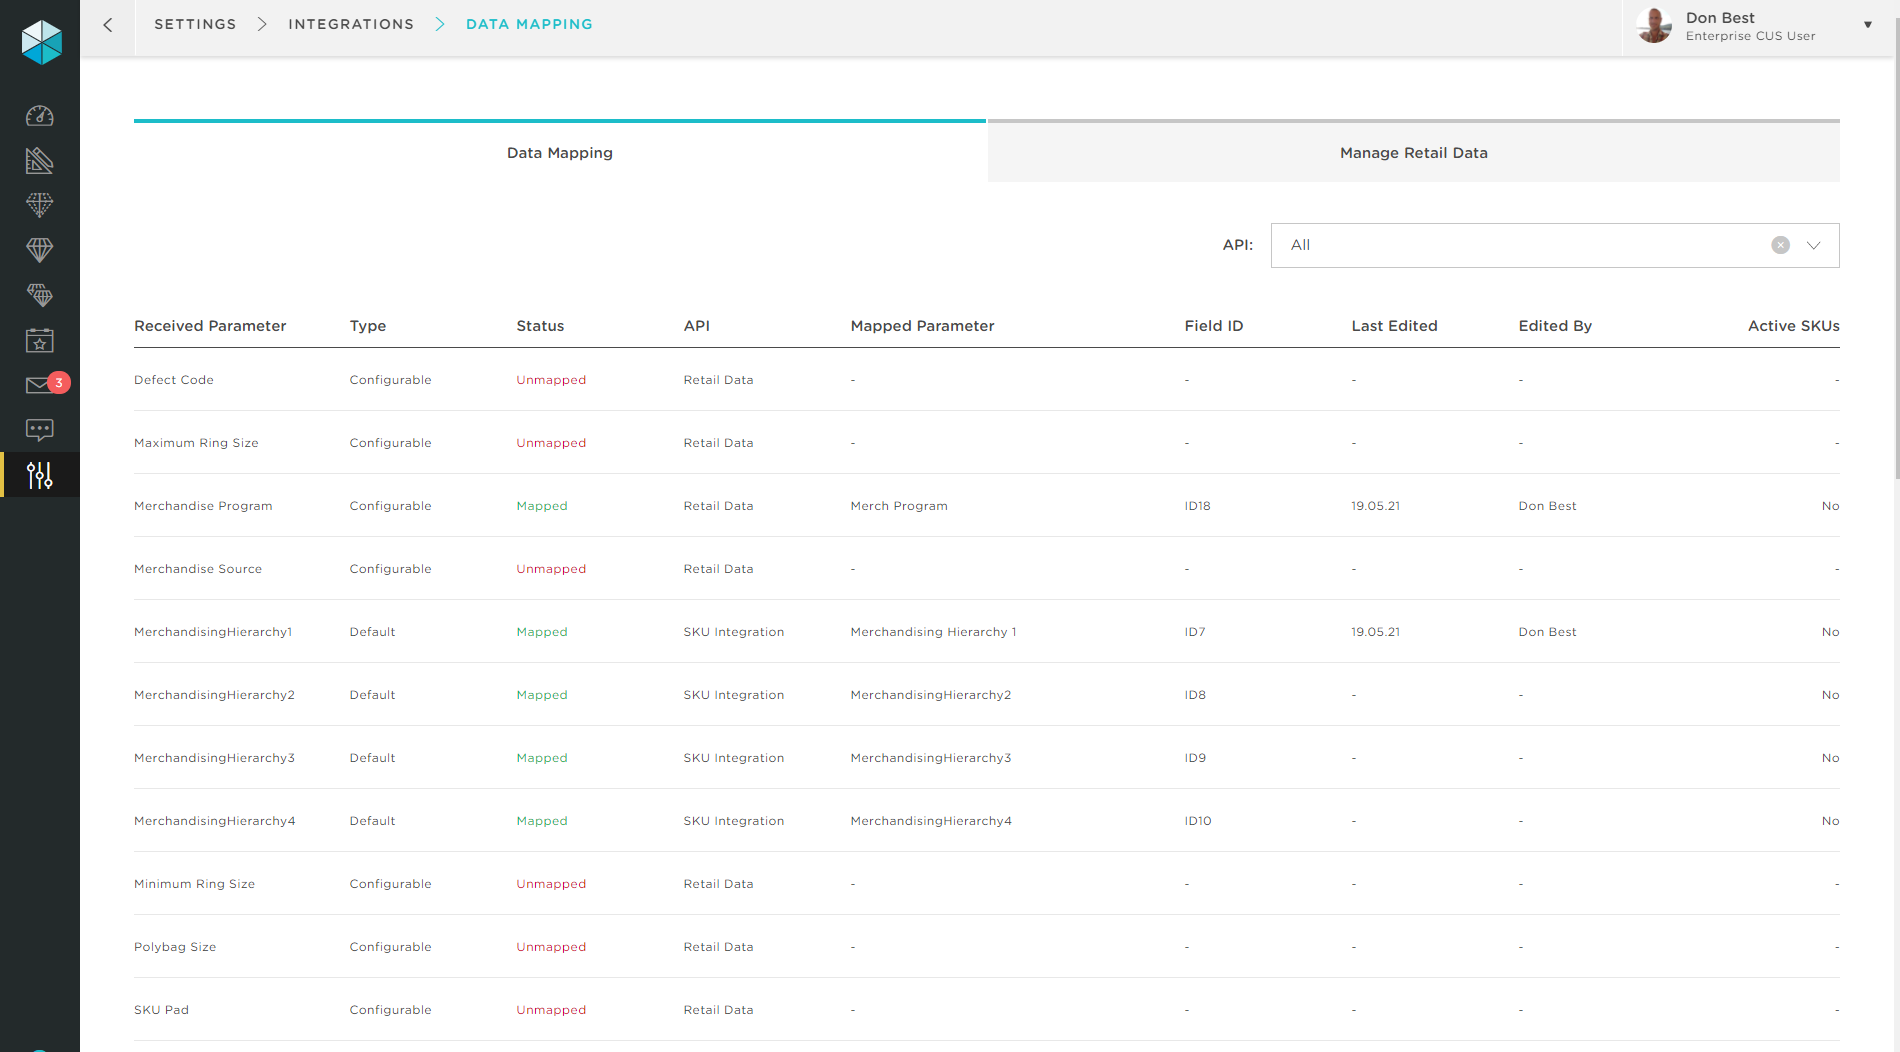Sort by the Field ID column header
Viewport: 1900px width, 1052px height.
(1214, 326)
